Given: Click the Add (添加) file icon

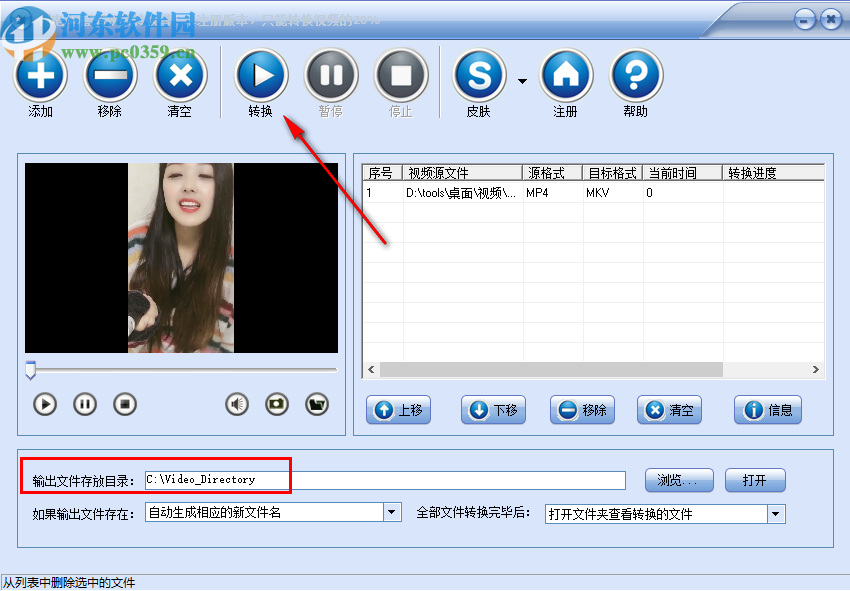Looking at the screenshot, I should [x=40, y=75].
